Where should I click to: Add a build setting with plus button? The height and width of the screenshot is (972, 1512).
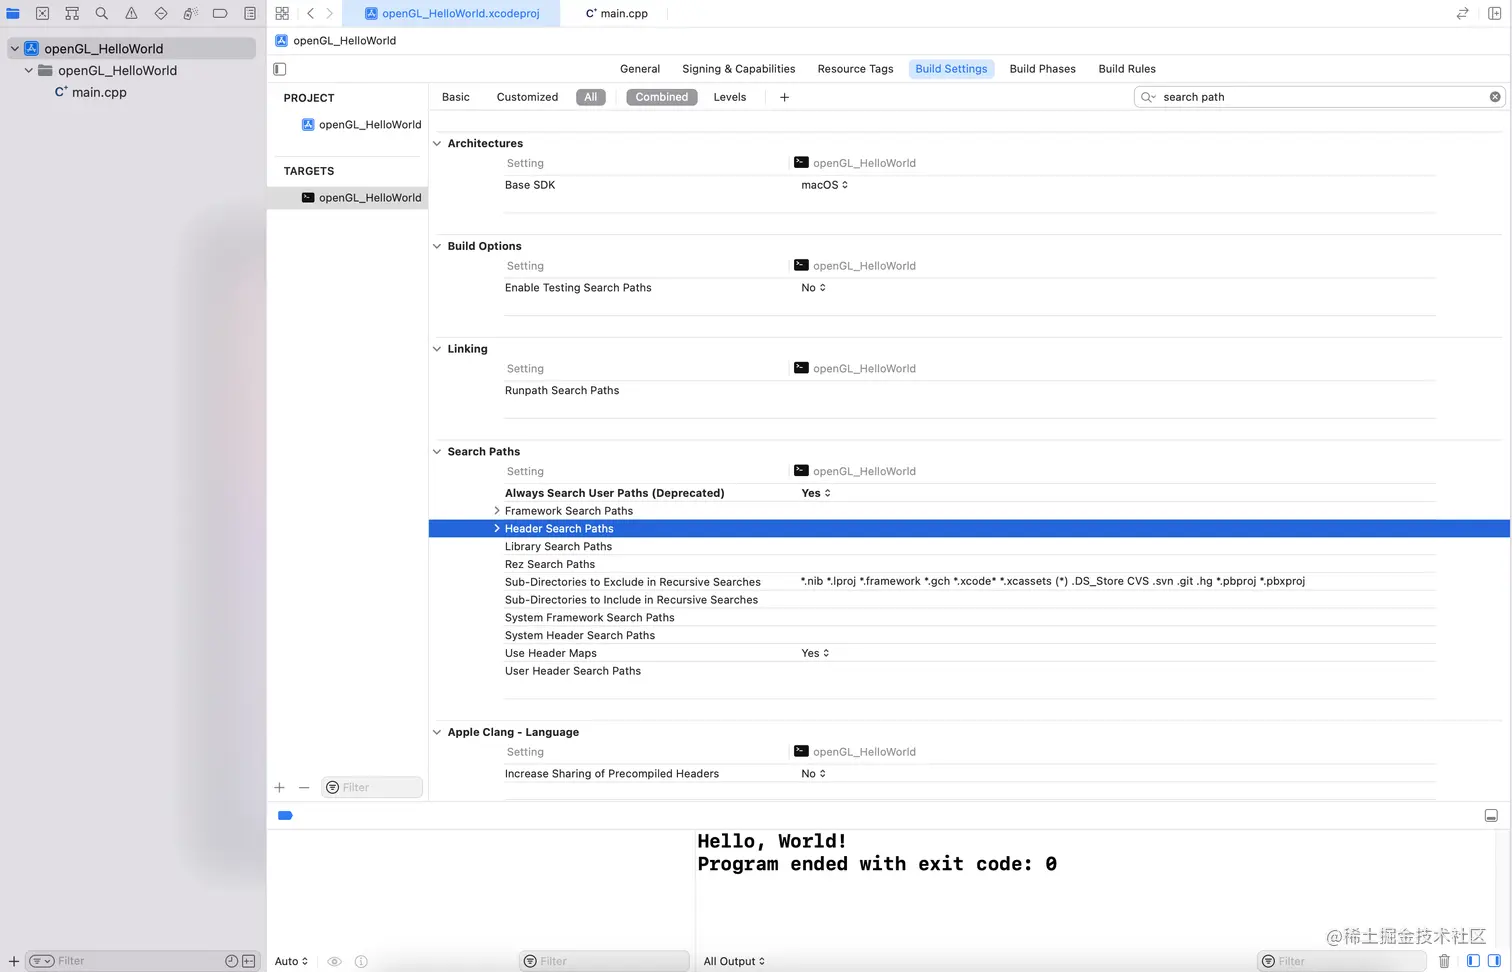(784, 97)
